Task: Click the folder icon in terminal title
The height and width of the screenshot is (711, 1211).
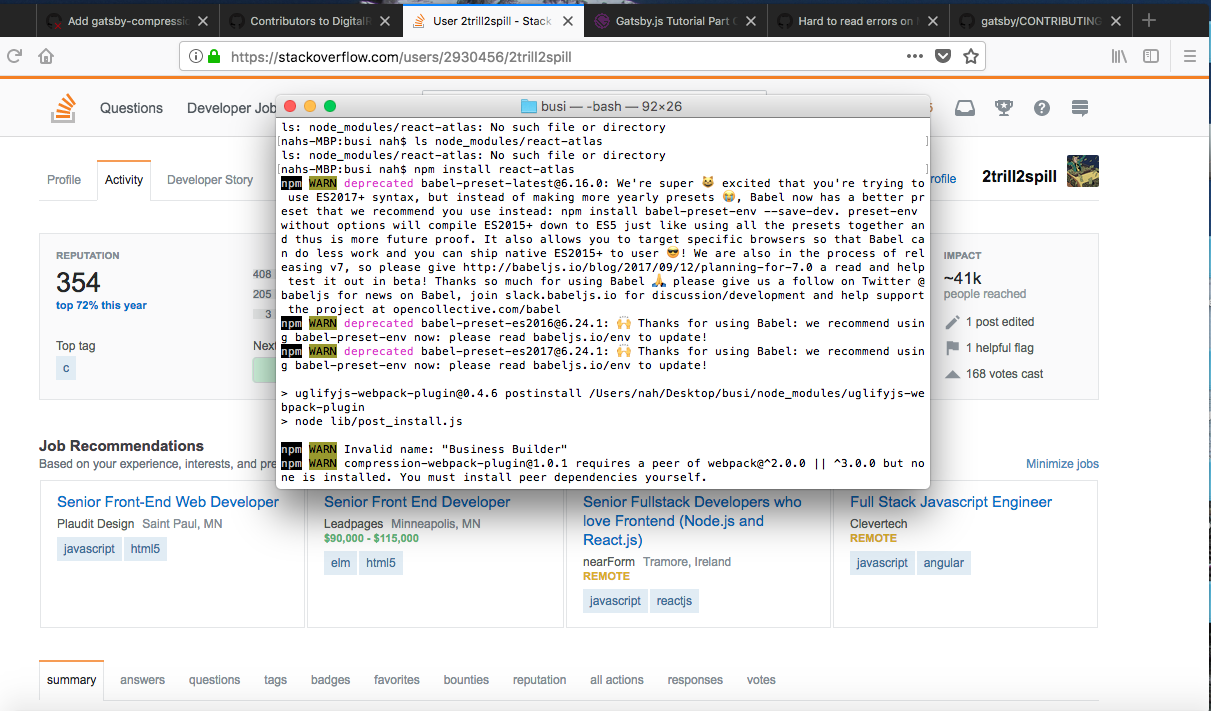Action: pos(529,106)
